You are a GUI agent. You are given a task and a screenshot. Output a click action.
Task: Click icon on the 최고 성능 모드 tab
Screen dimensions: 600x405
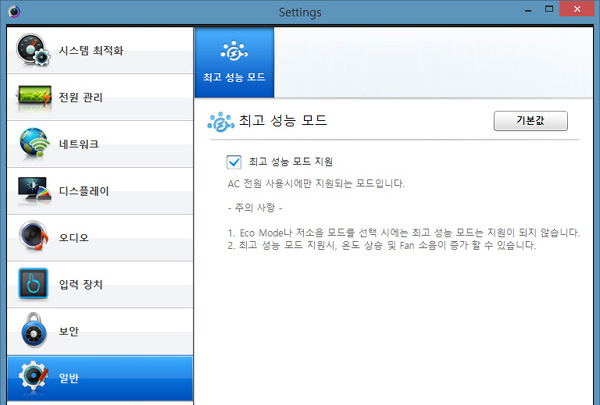pos(234,51)
